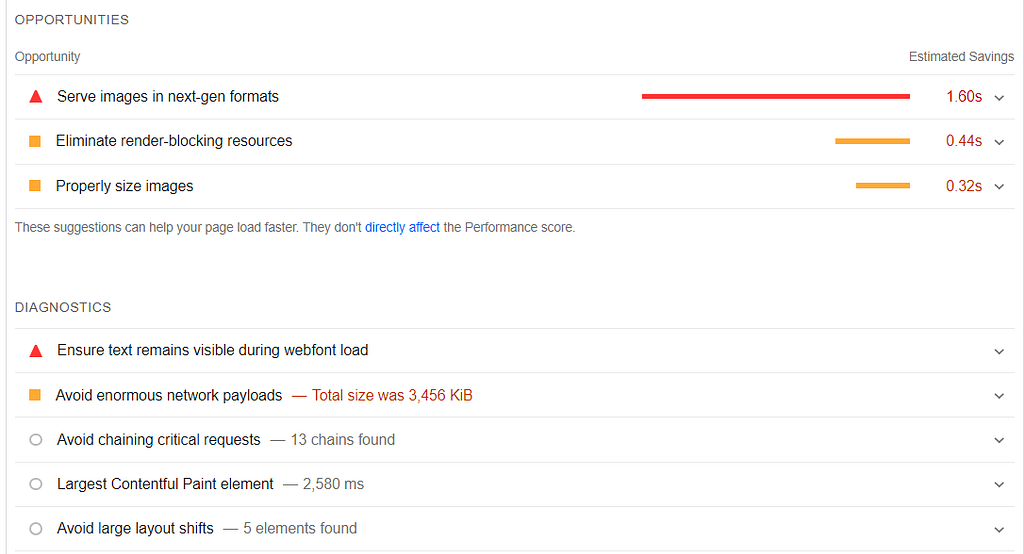Open the 'directly affect' link
The width and height of the screenshot is (1024, 554).
click(x=402, y=227)
